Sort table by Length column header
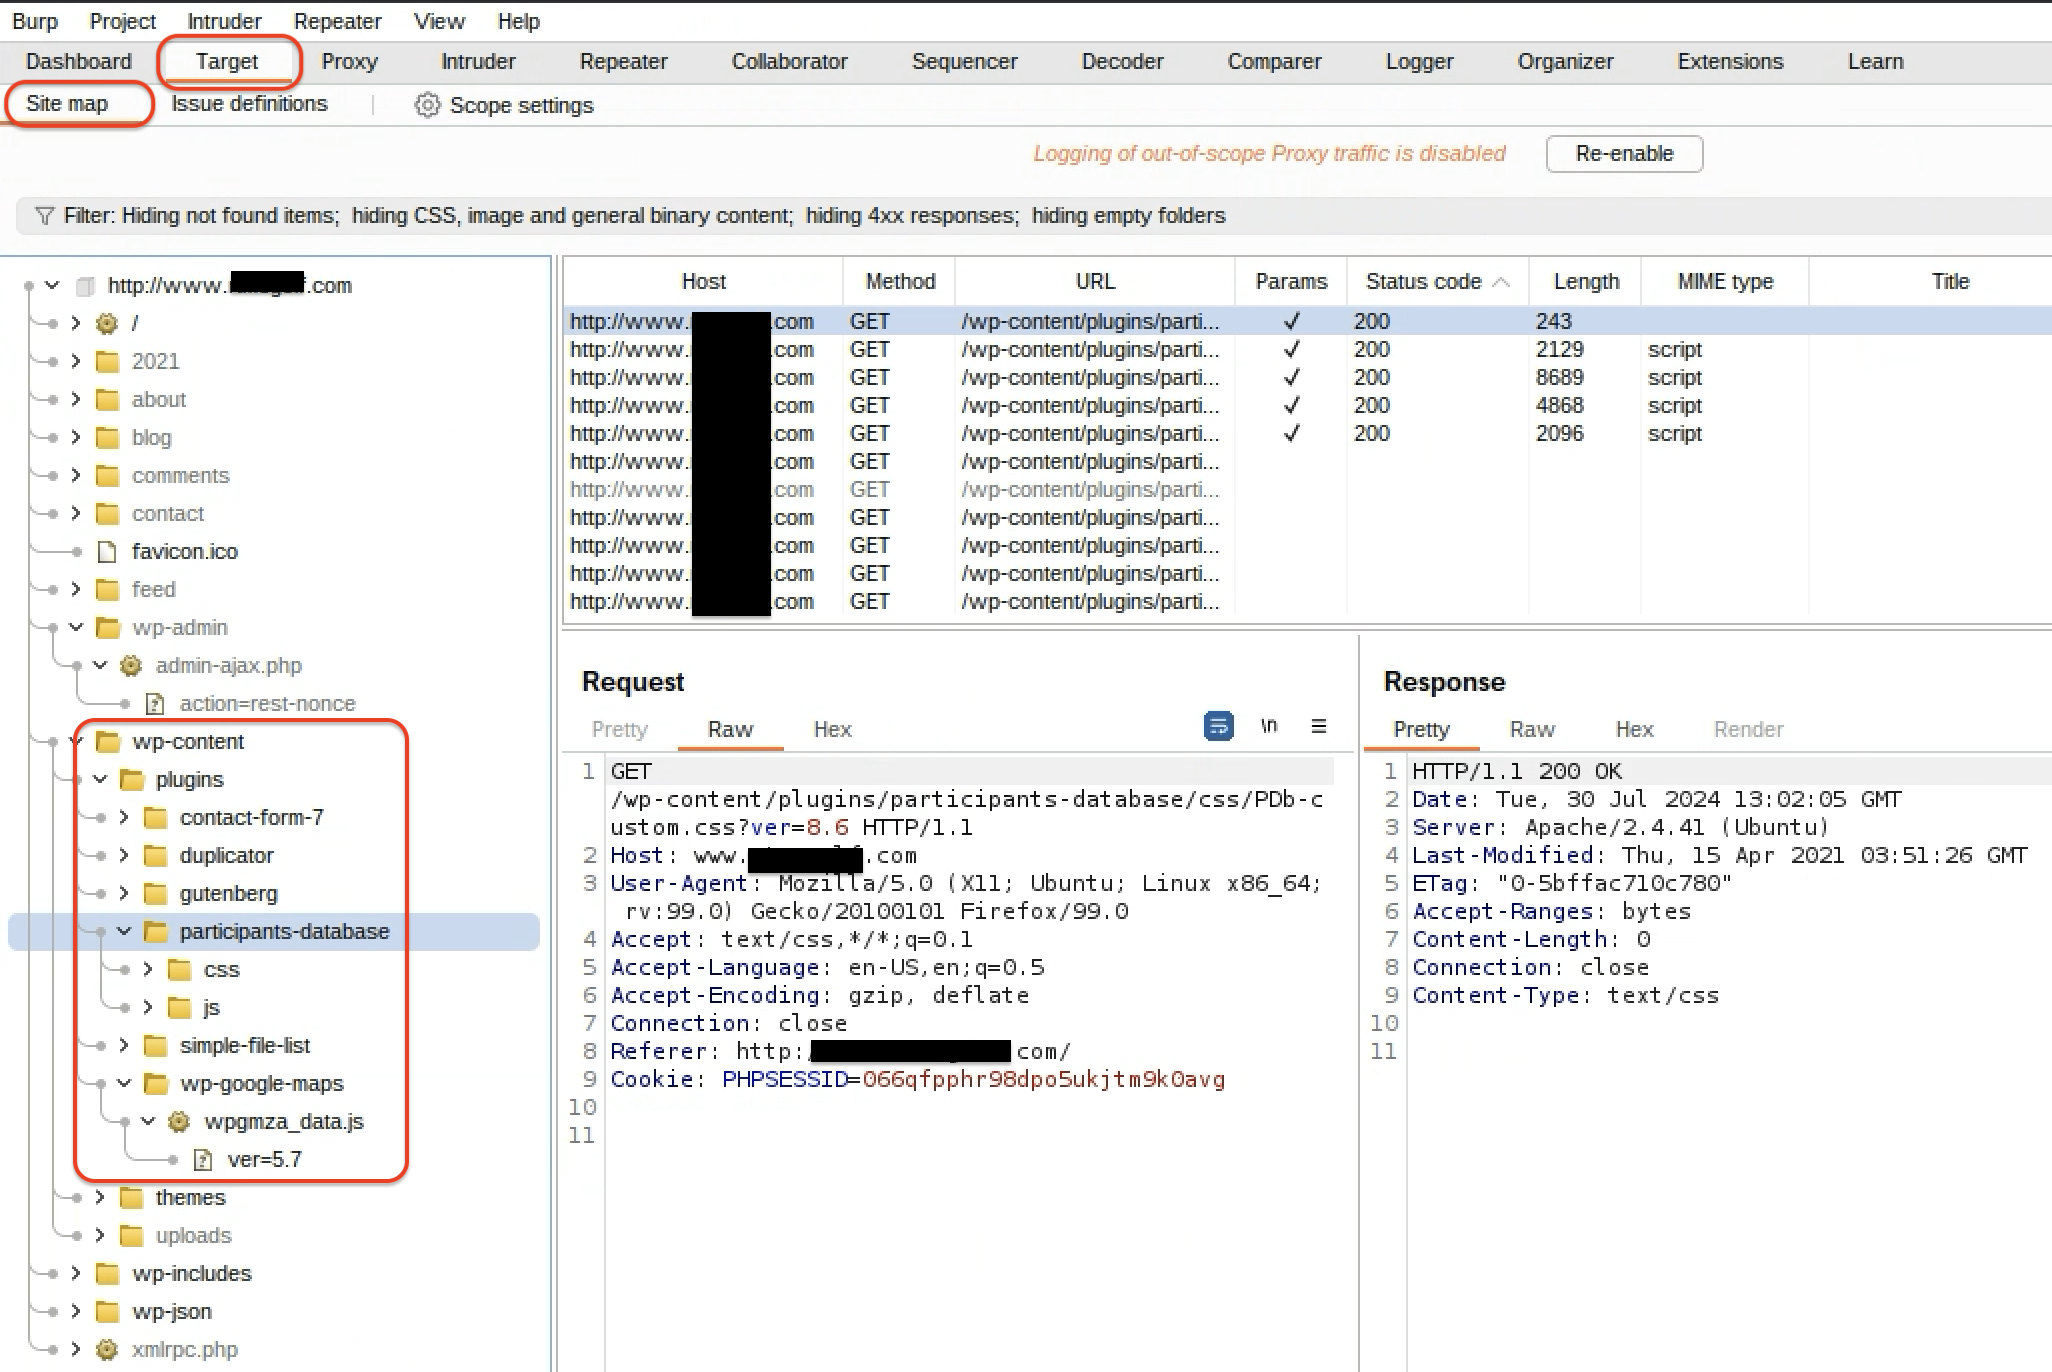Viewport: 2052px width, 1372px height. coord(1586,282)
